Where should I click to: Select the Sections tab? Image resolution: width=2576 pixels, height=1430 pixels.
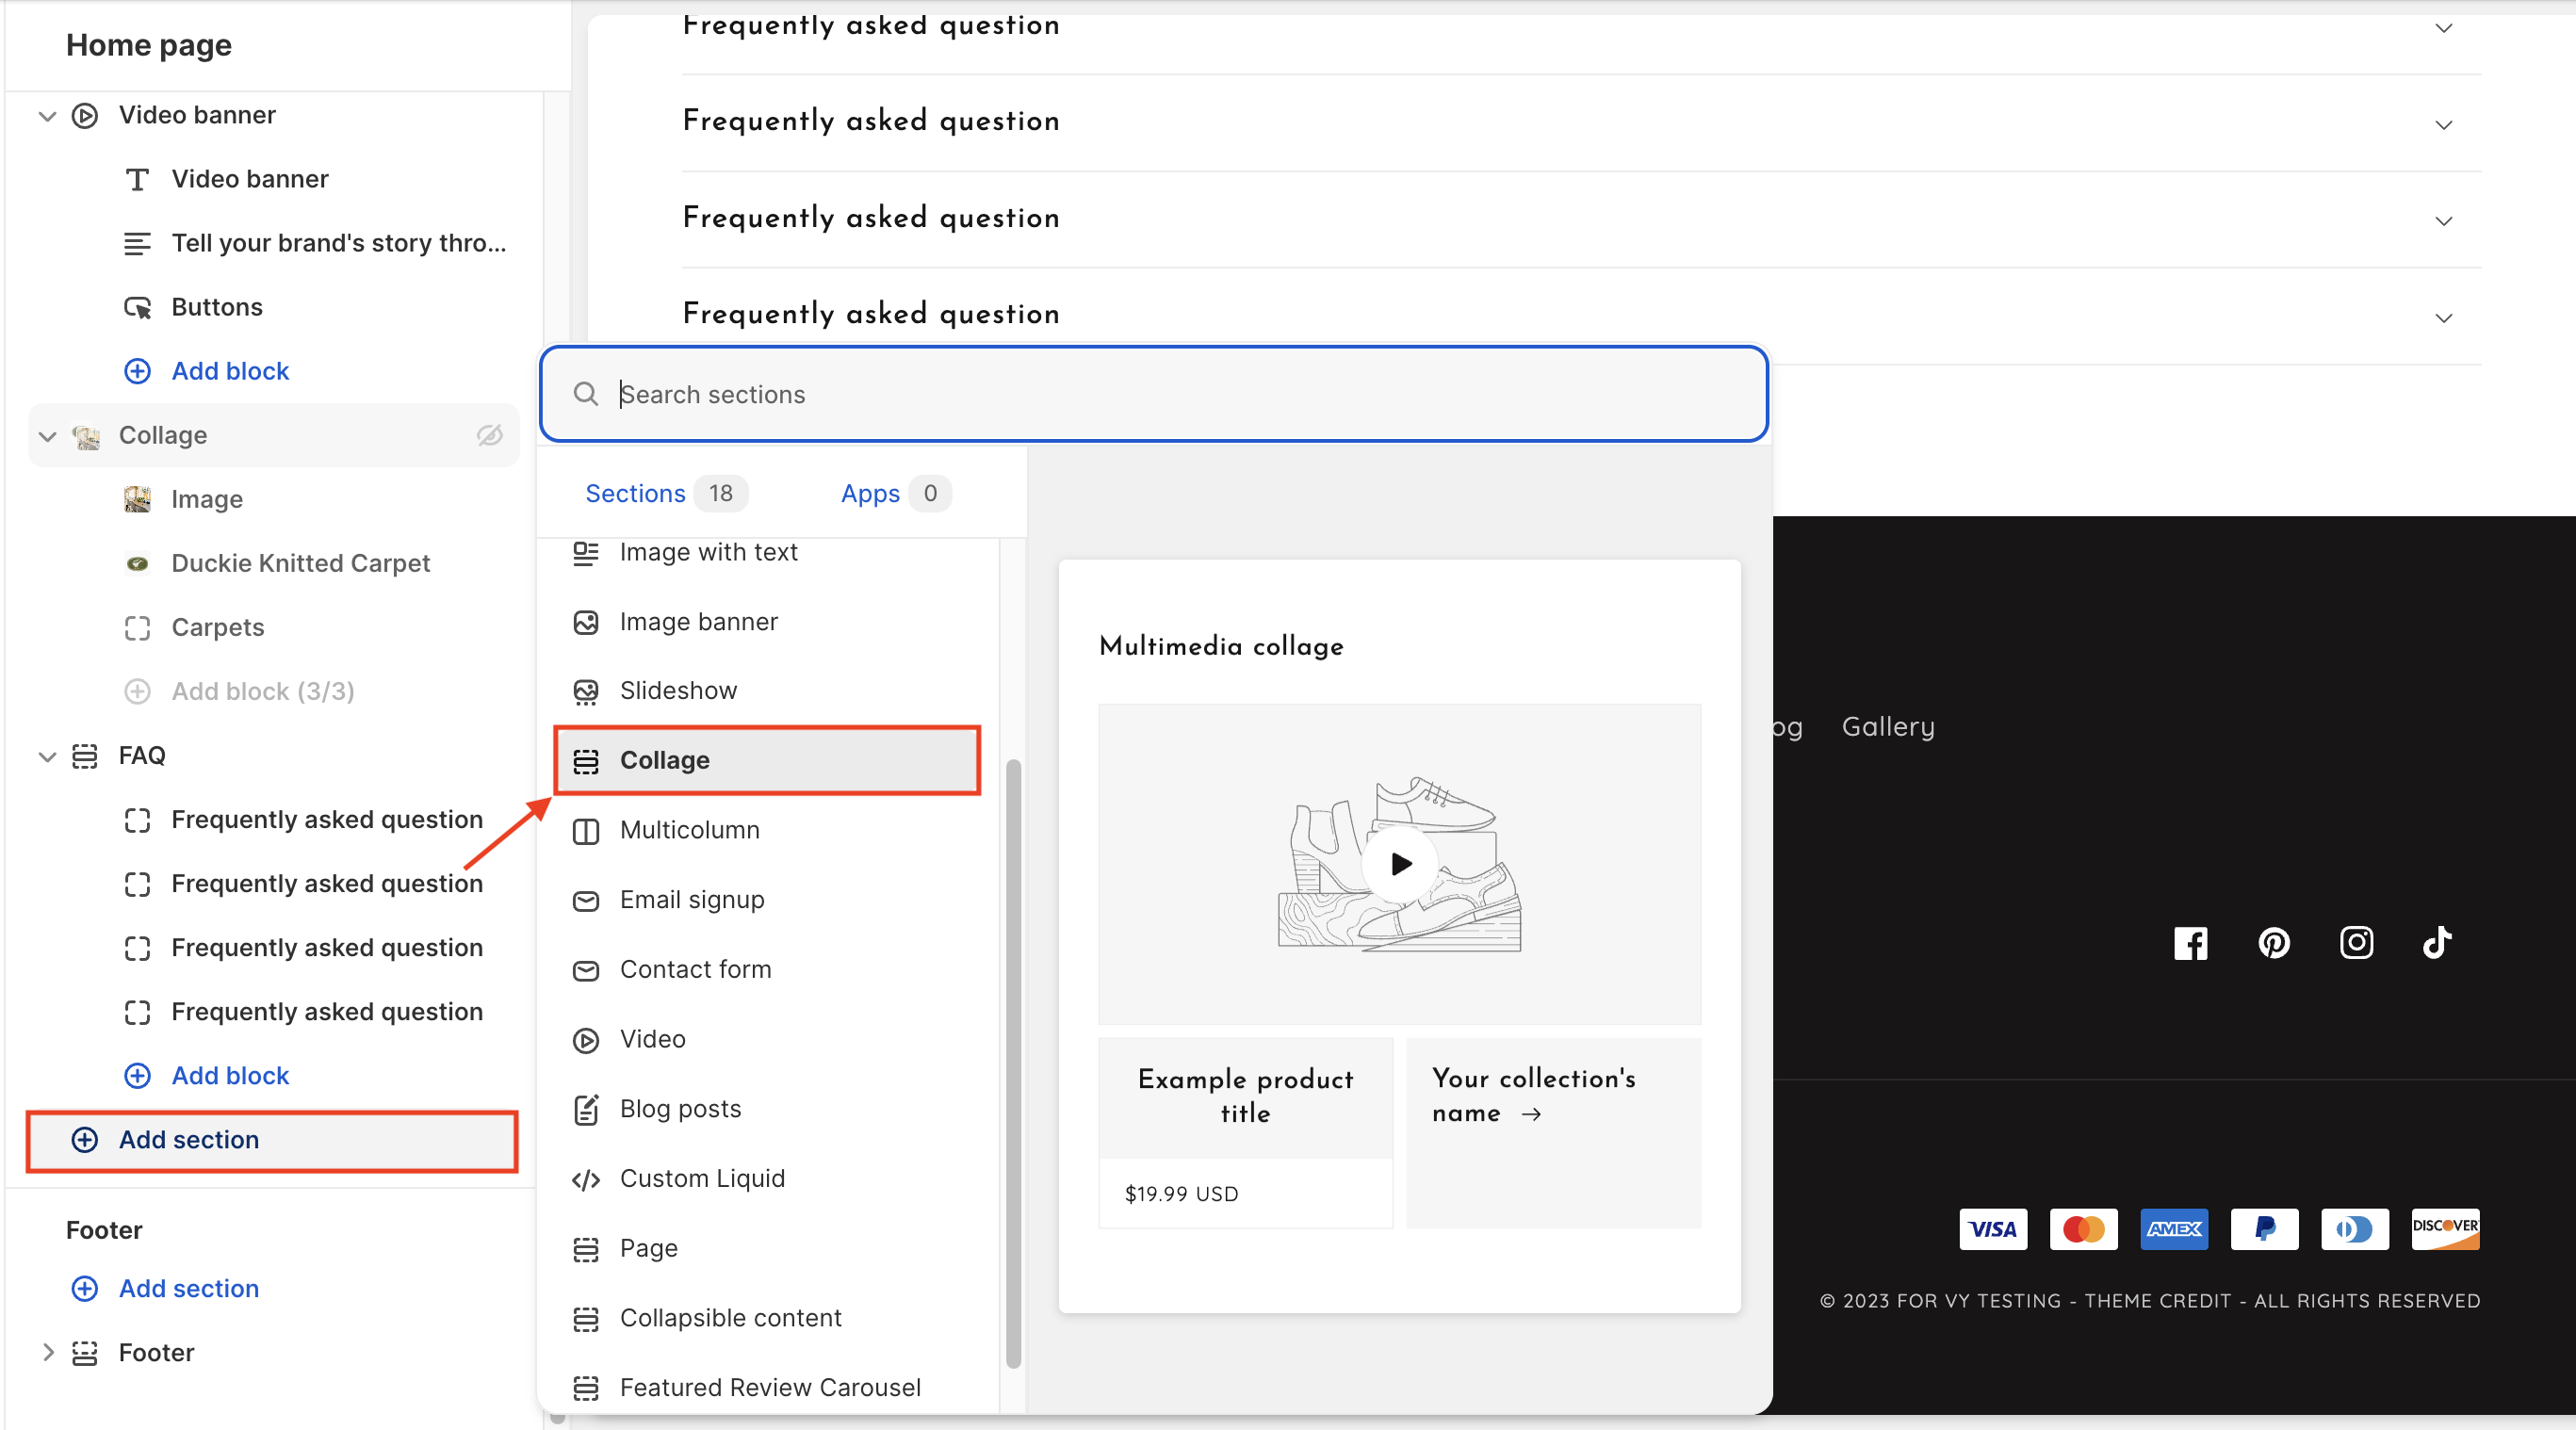[635, 494]
